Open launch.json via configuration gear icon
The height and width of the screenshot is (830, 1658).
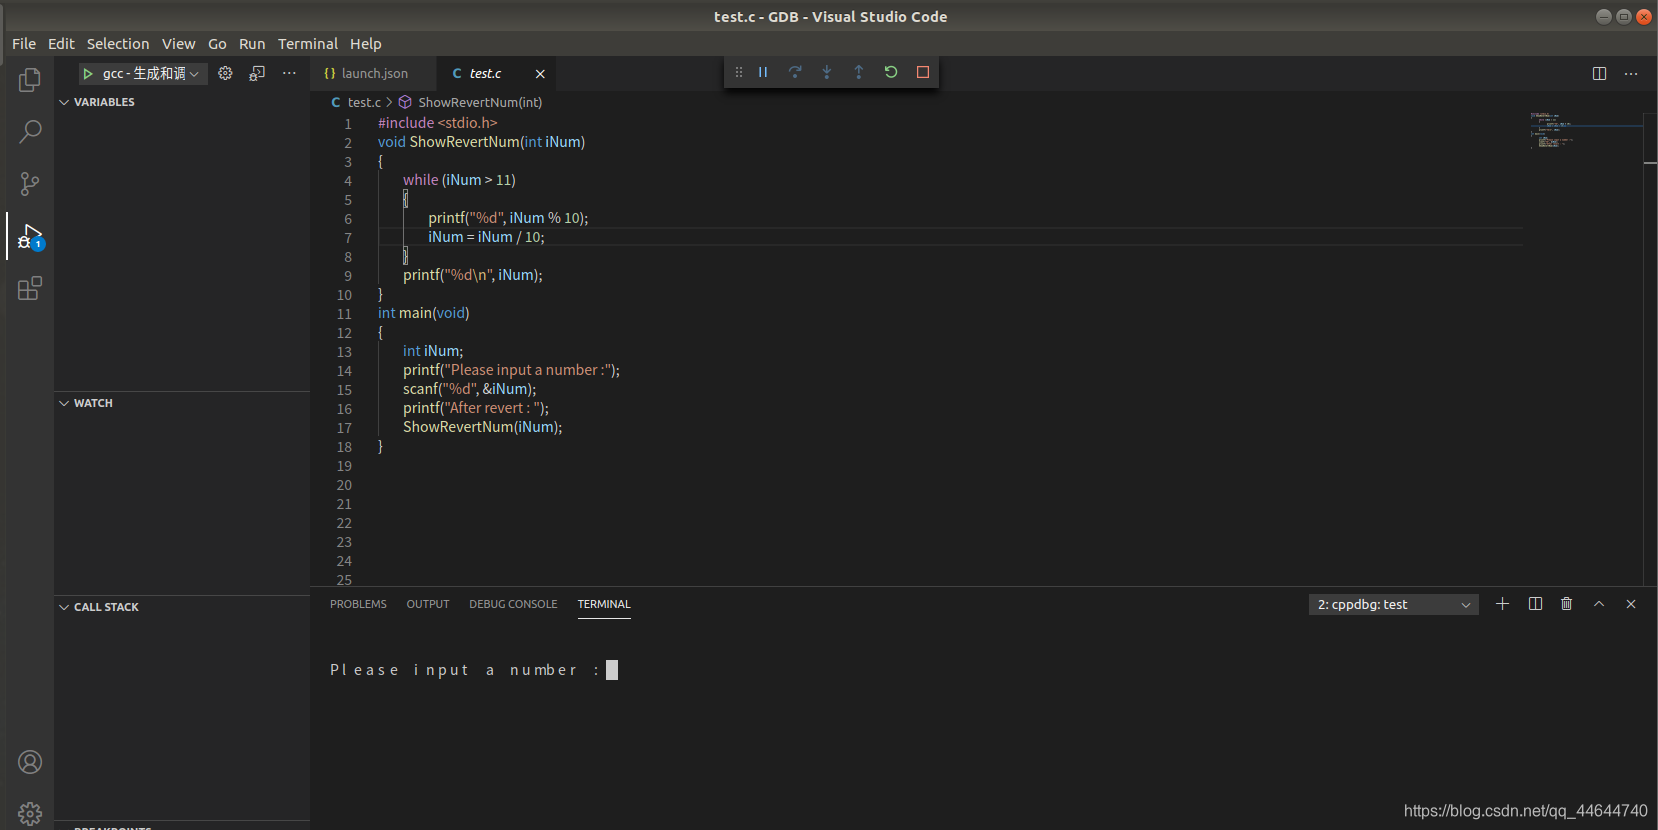click(x=225, y=73)
